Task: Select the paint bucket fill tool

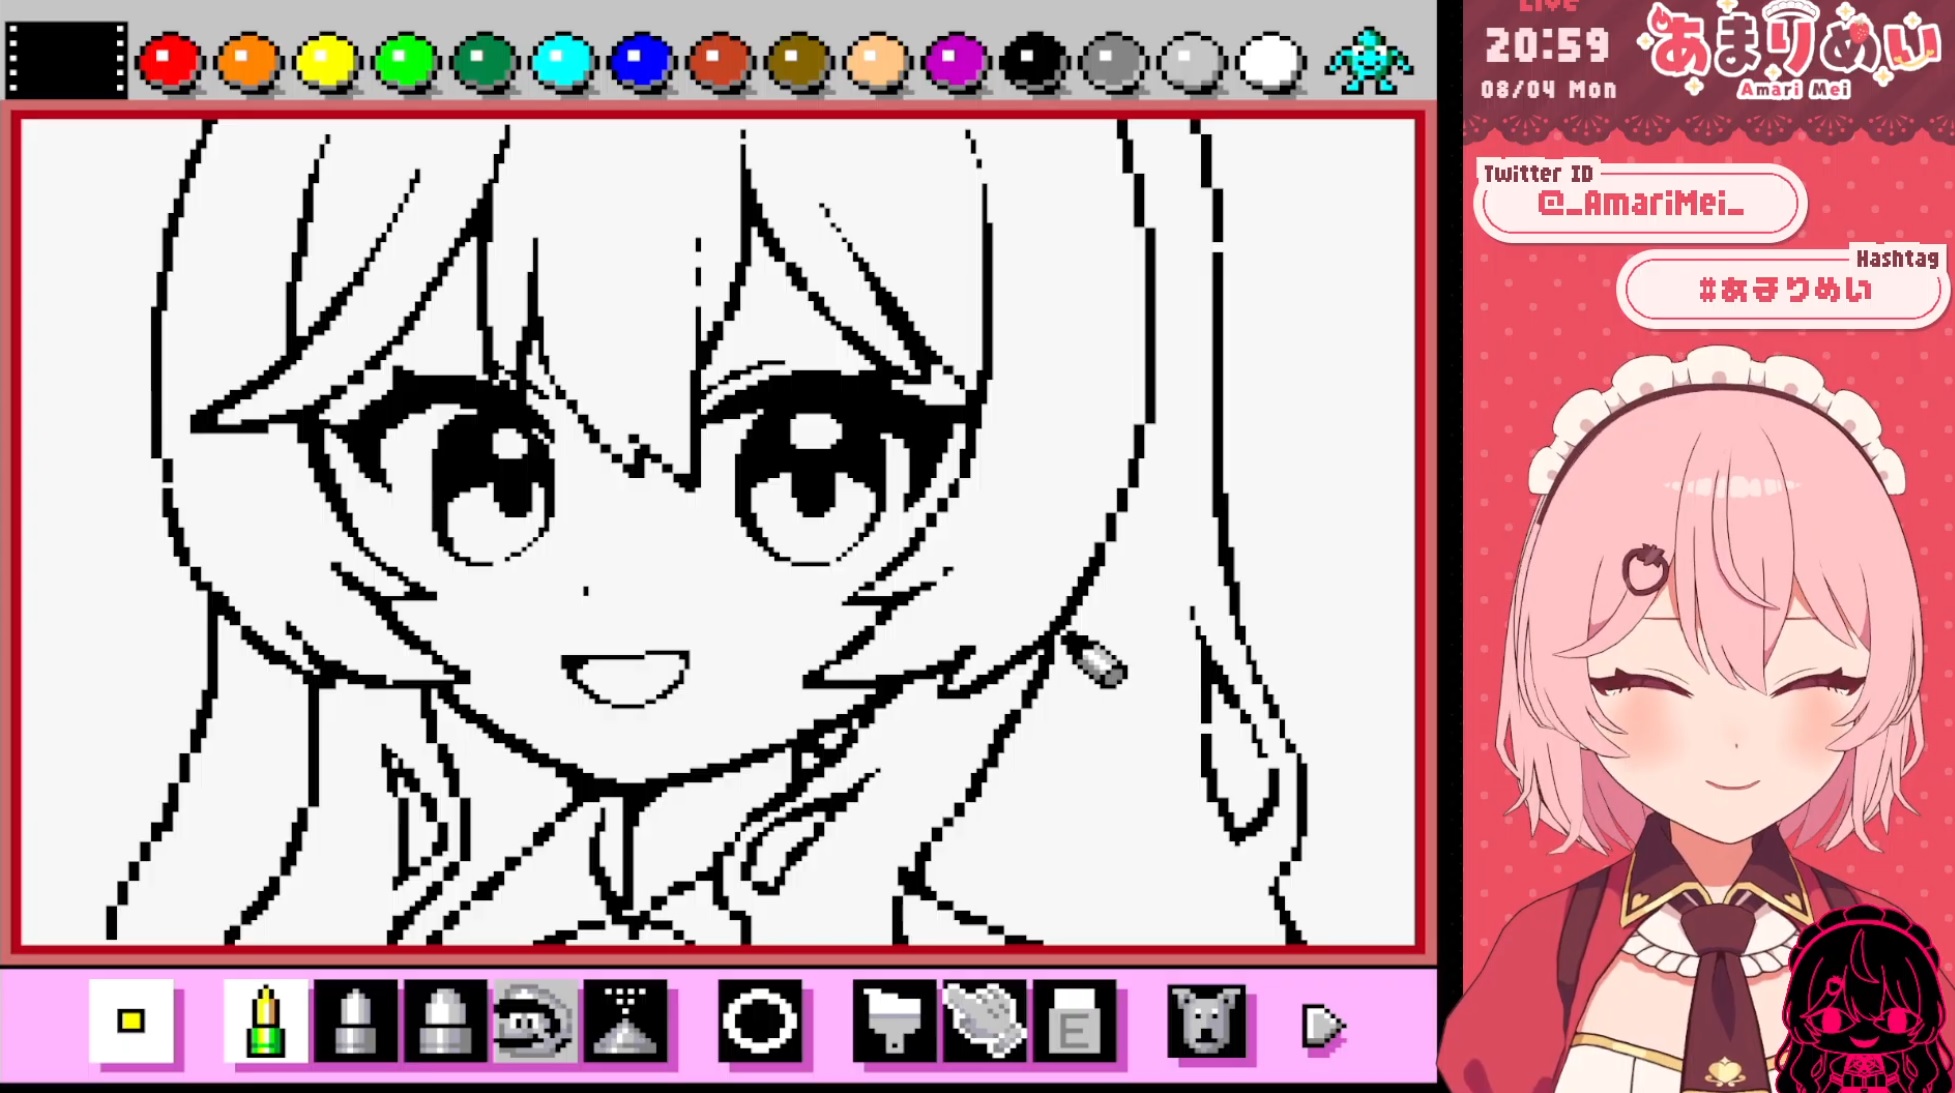Action: tap(894, 1022)
